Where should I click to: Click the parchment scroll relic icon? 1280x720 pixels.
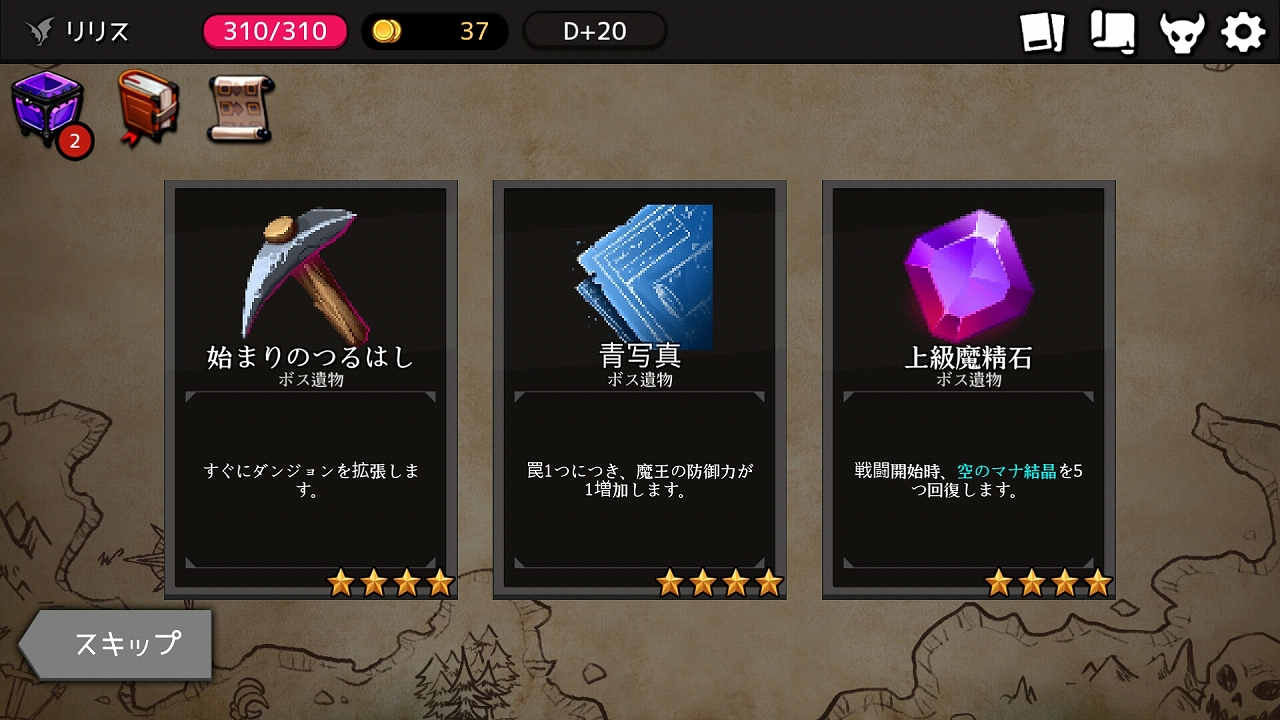click(x=241, y=108)
